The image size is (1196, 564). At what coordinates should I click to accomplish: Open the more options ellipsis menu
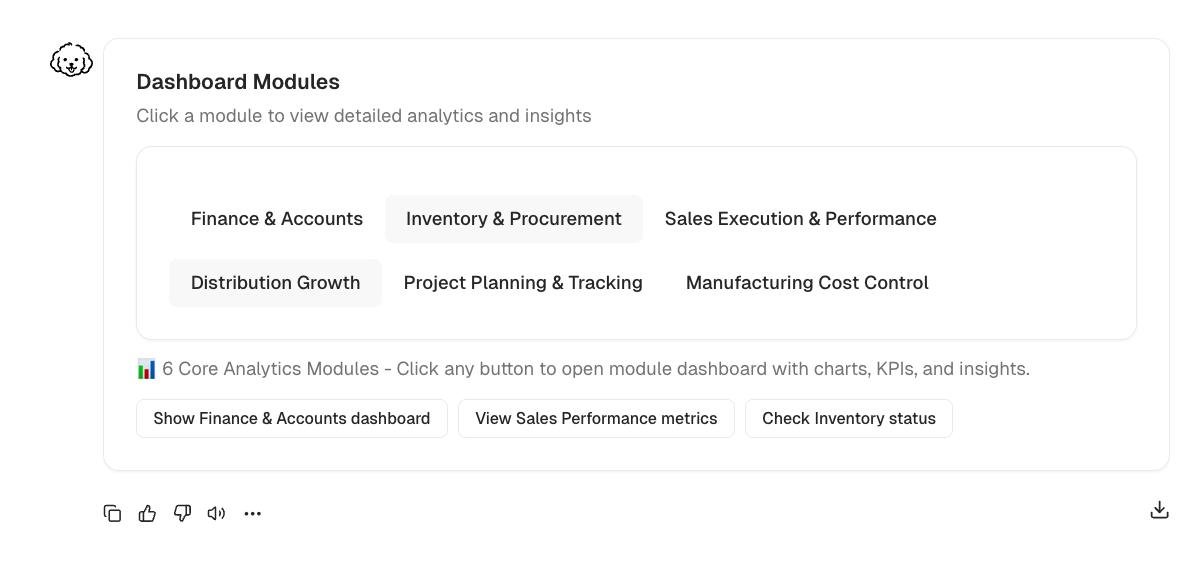point(253,513)
